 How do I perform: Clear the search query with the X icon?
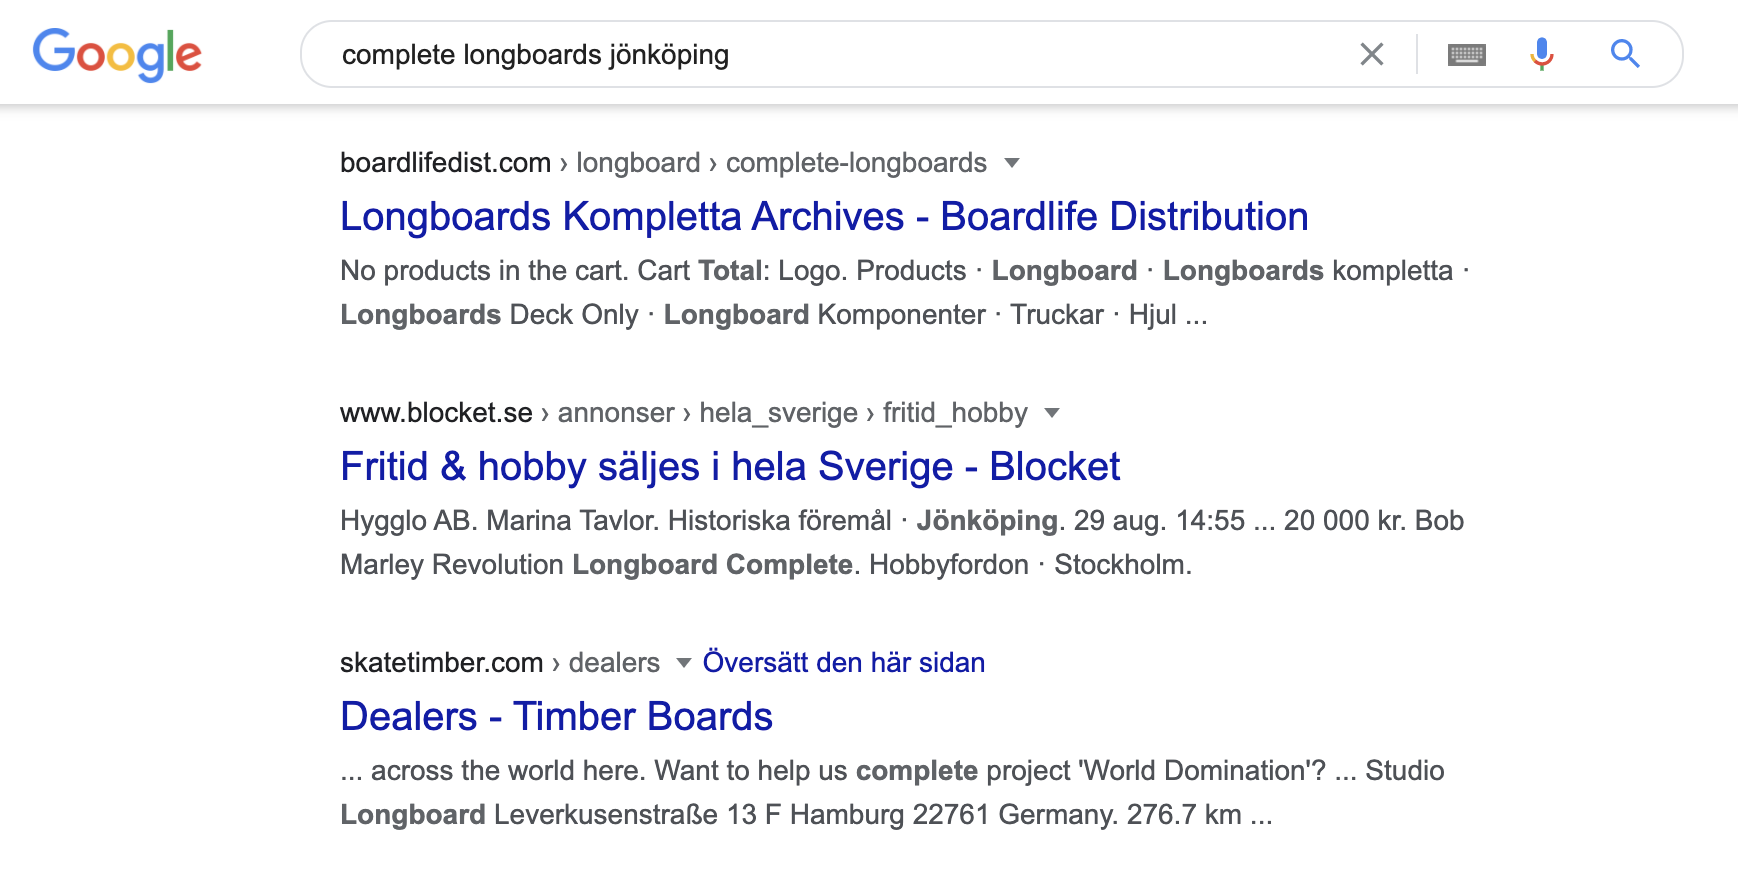[x=1372, y=54]
